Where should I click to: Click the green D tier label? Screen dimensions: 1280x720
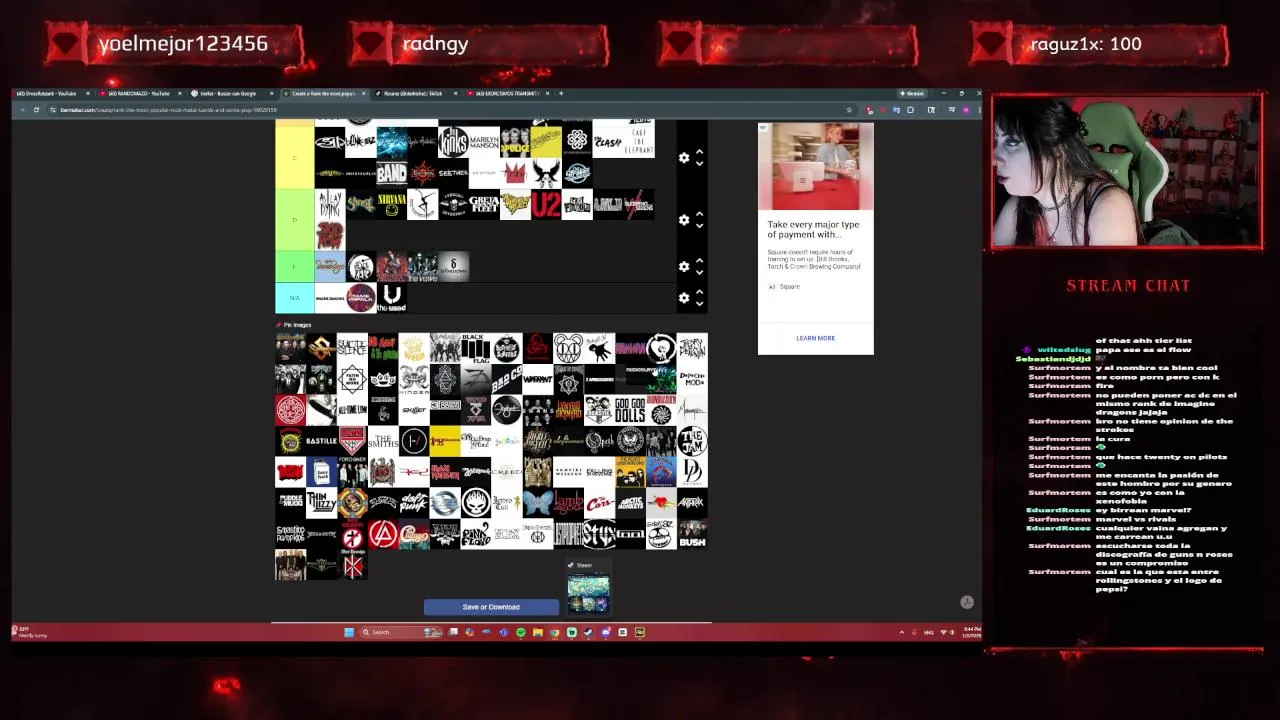294,219
